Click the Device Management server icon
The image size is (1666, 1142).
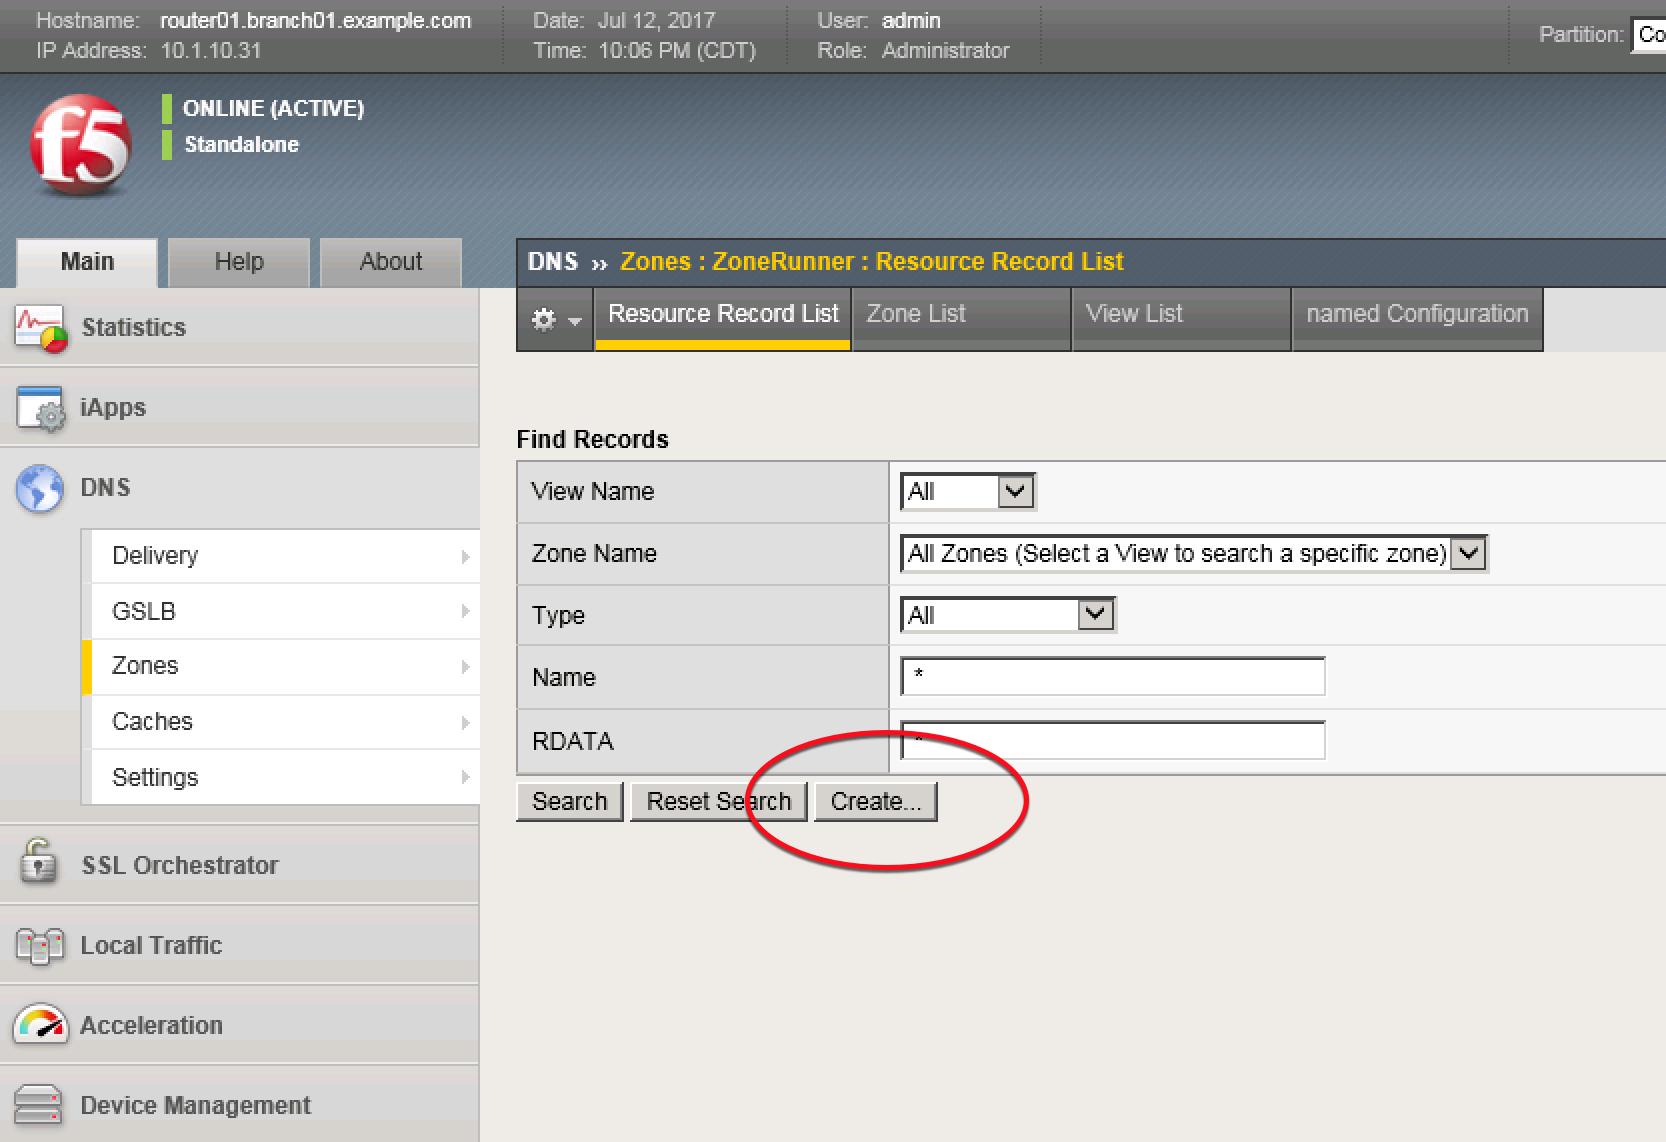pos(38,1105)
